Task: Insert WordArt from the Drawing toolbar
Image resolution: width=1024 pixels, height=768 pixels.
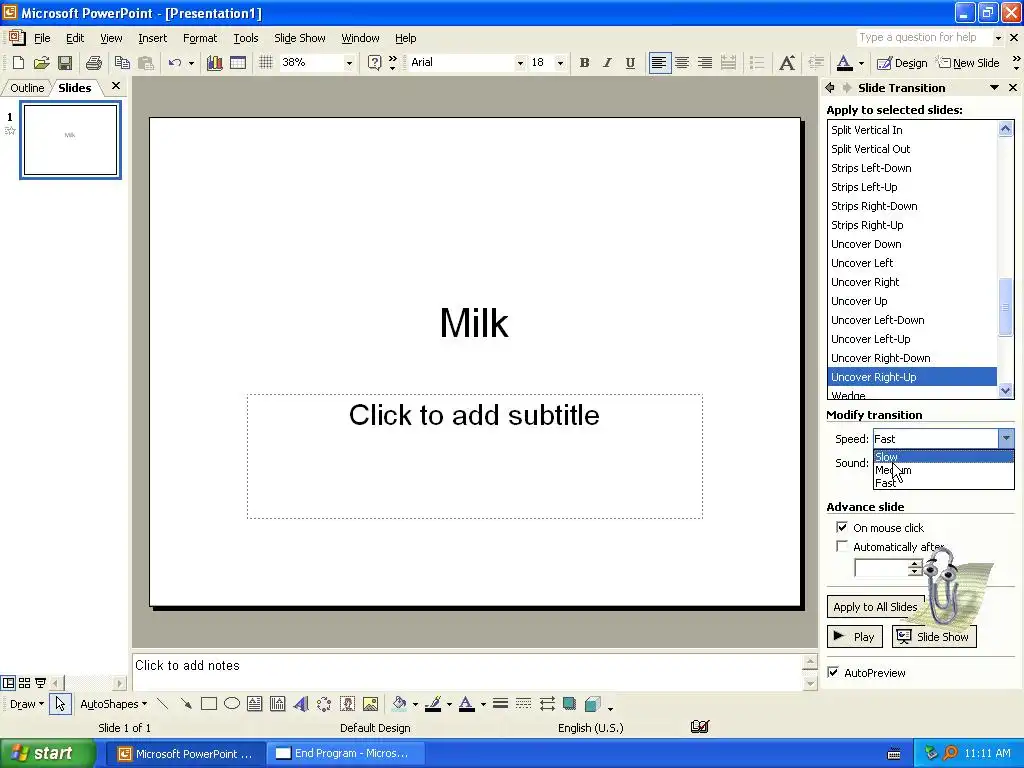Action: [x=300, y=704]
